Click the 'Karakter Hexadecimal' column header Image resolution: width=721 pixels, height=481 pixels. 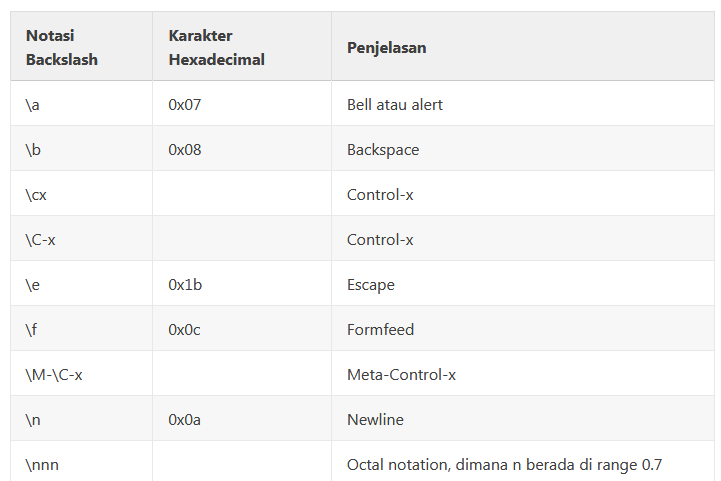pos(216,47)
